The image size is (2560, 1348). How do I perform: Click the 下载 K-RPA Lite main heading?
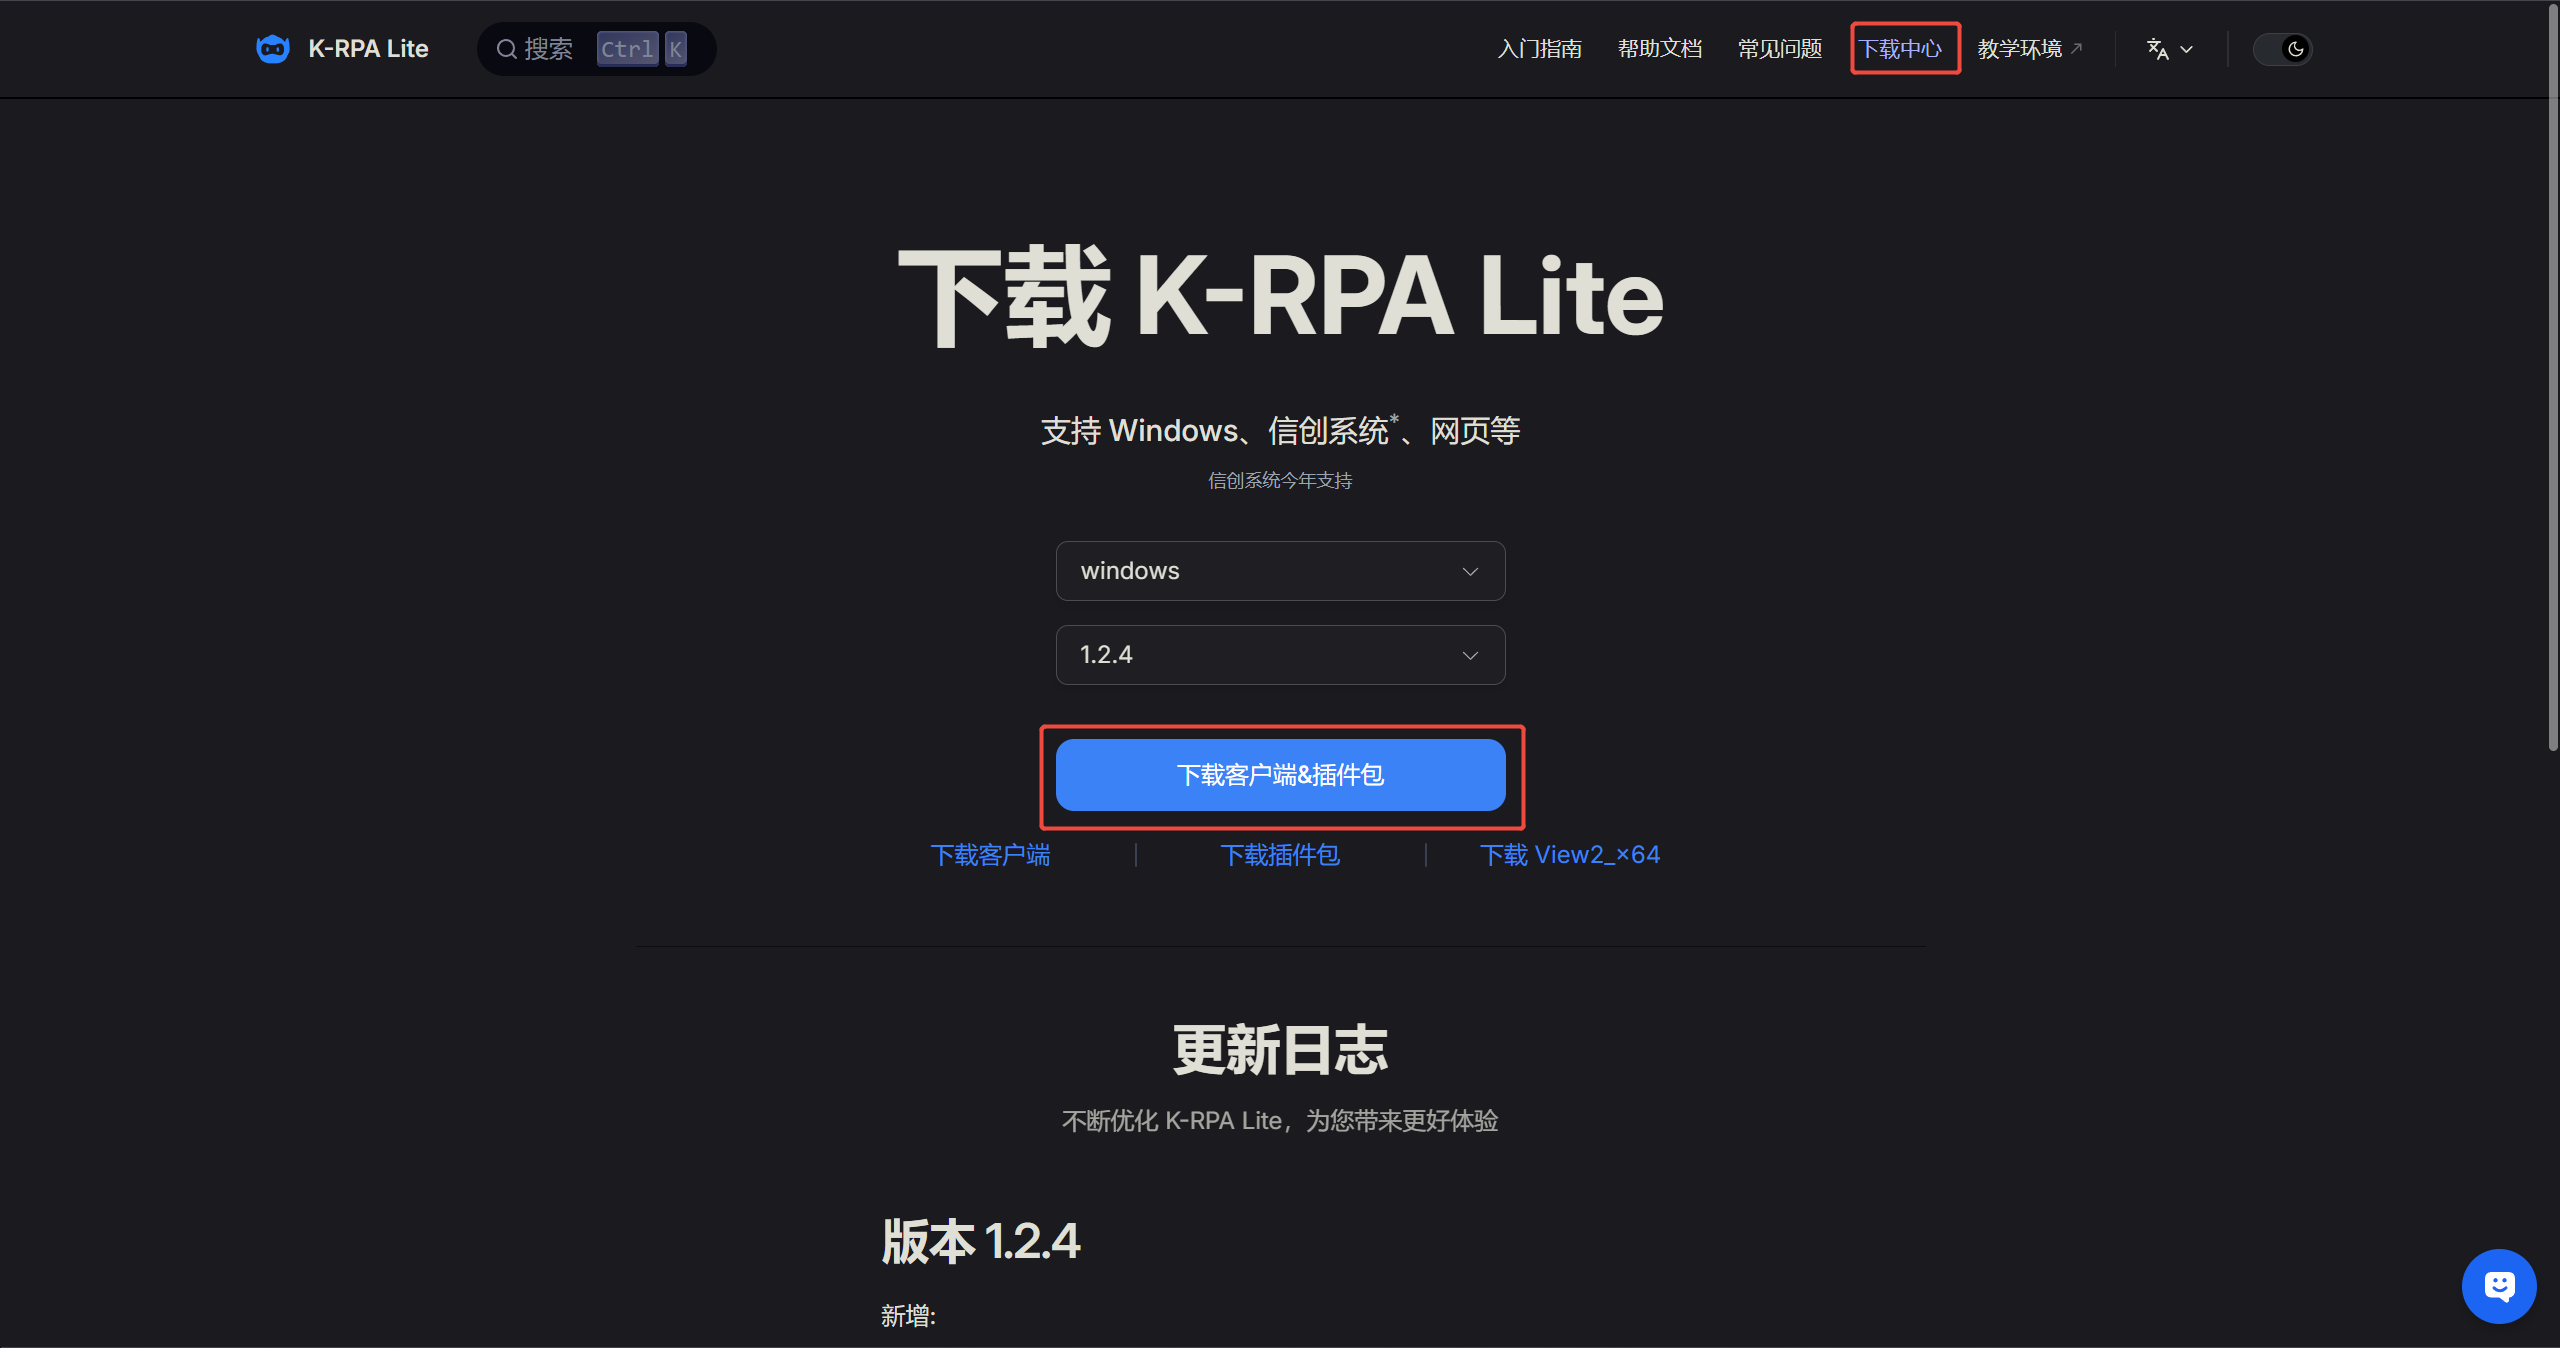point(1280,297)
